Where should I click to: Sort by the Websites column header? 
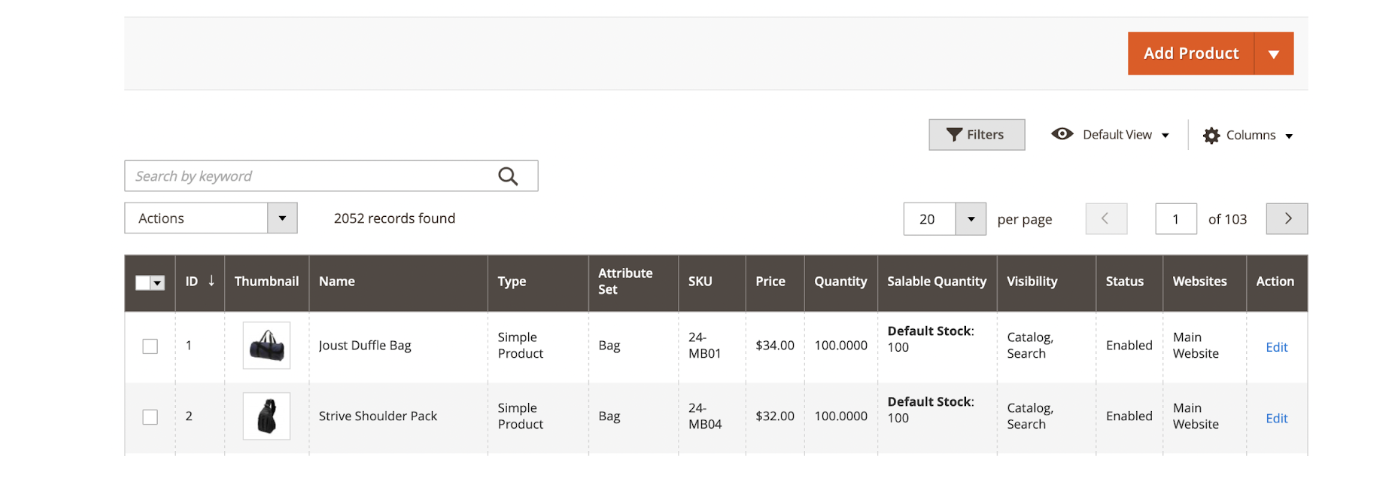[1204, 281]
